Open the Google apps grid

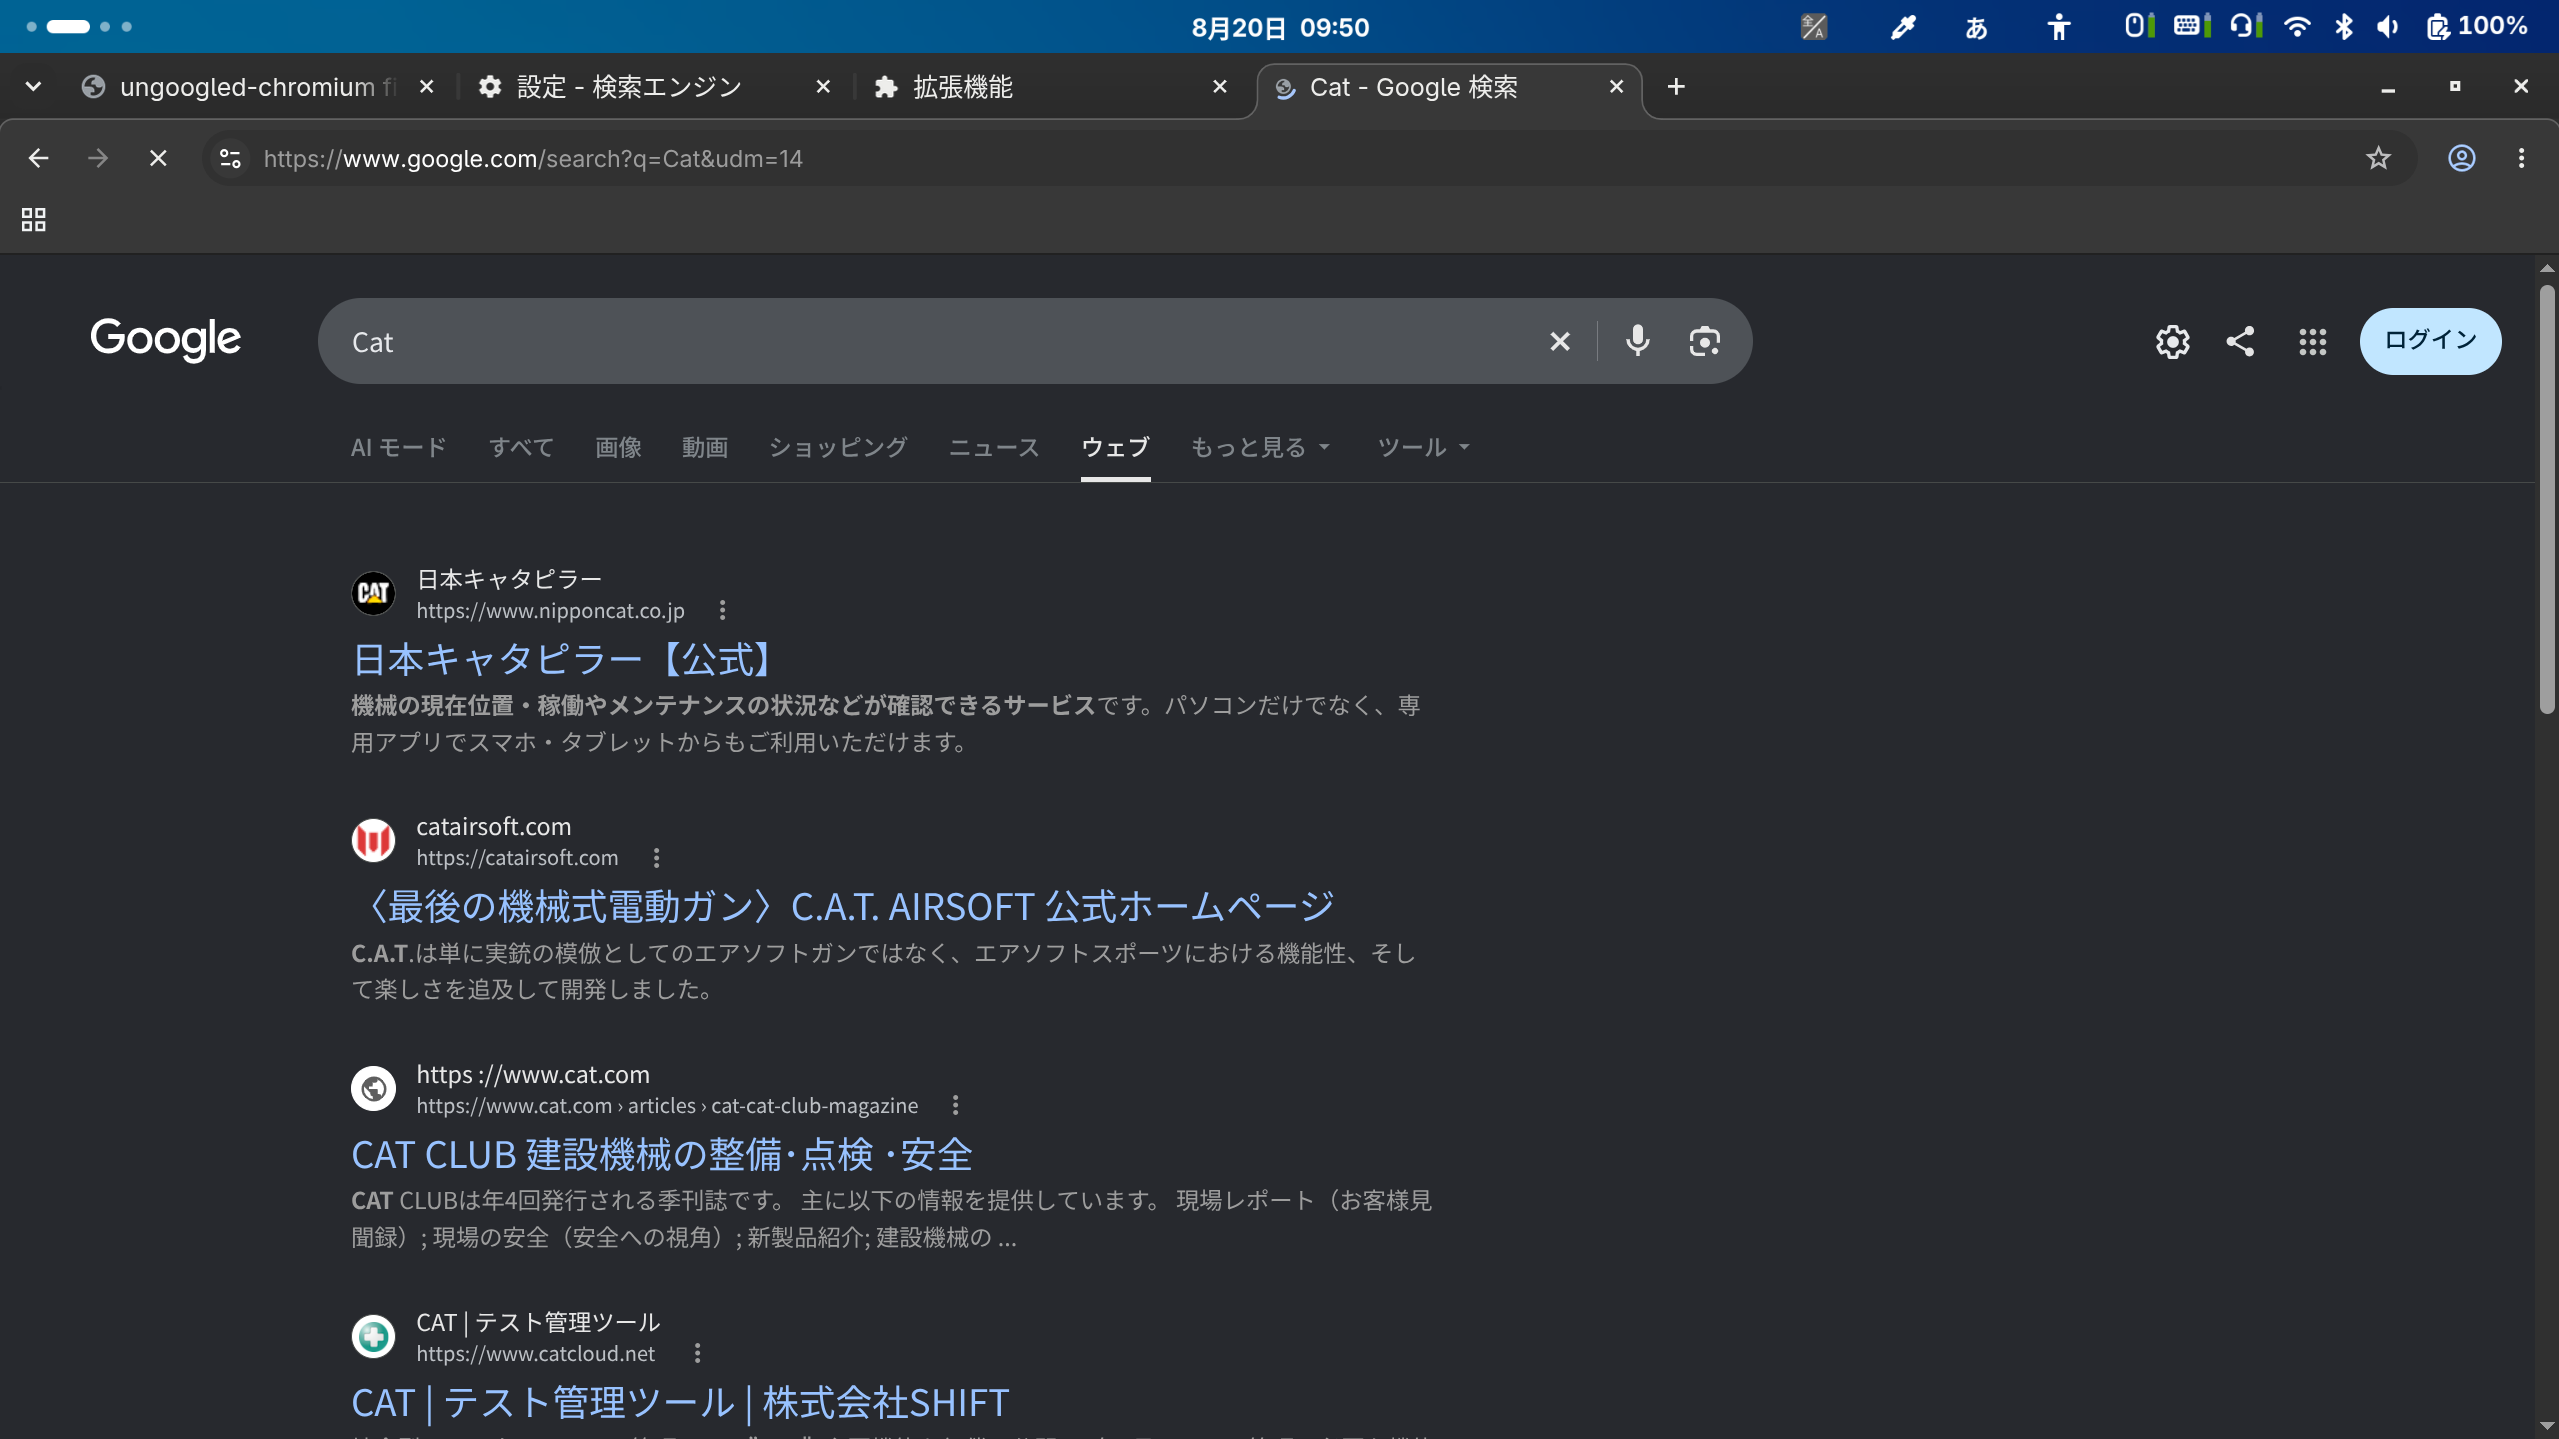[2312, 341]
